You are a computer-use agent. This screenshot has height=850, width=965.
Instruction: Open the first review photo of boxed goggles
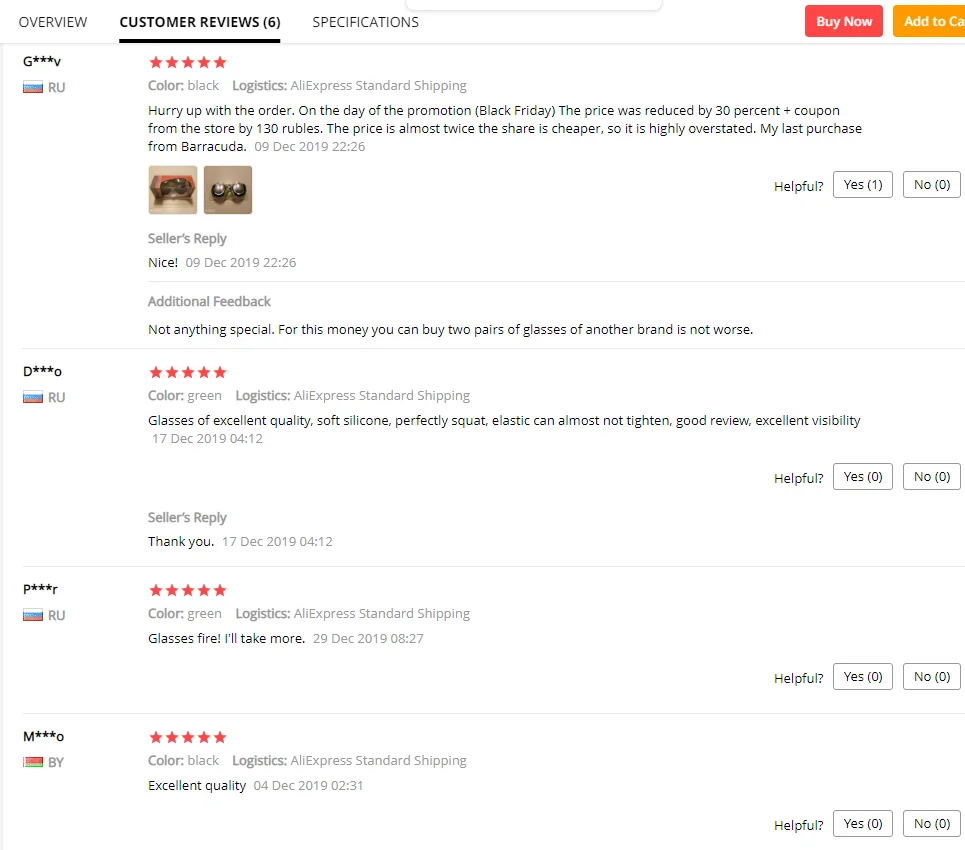tap(173, 190)
